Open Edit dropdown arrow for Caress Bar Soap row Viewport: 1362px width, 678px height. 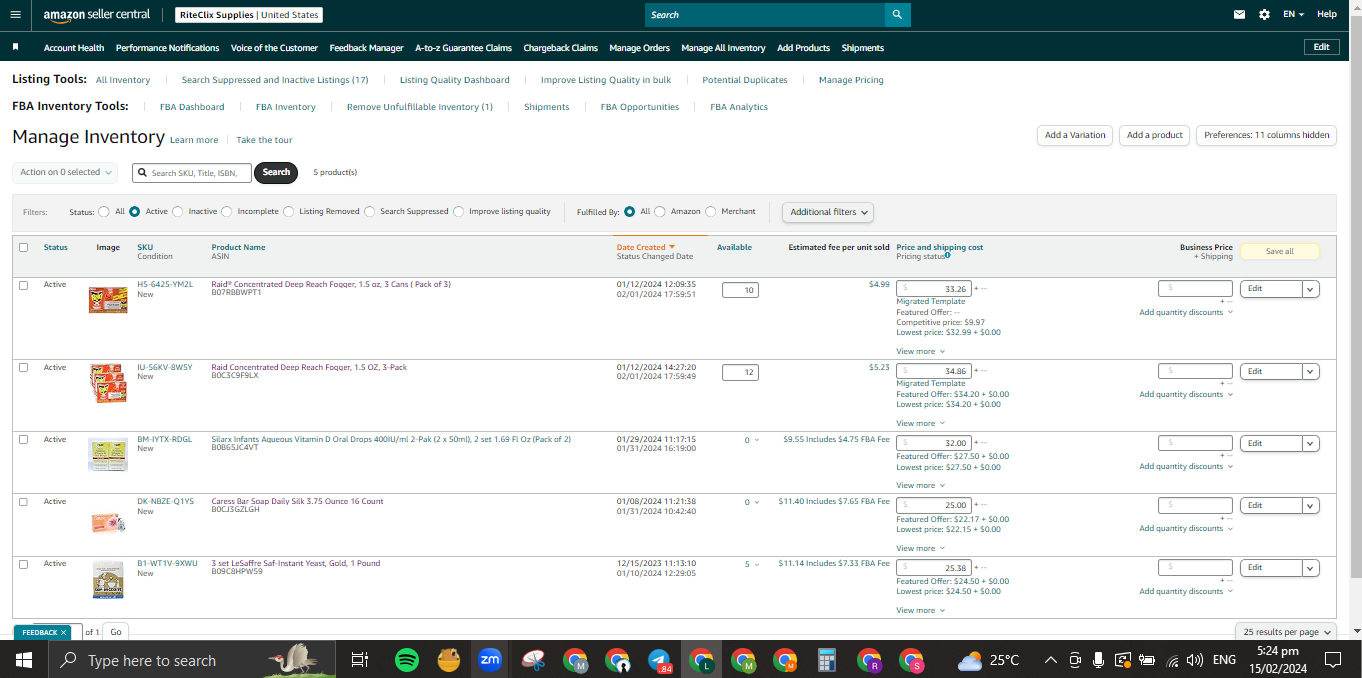1310,505
